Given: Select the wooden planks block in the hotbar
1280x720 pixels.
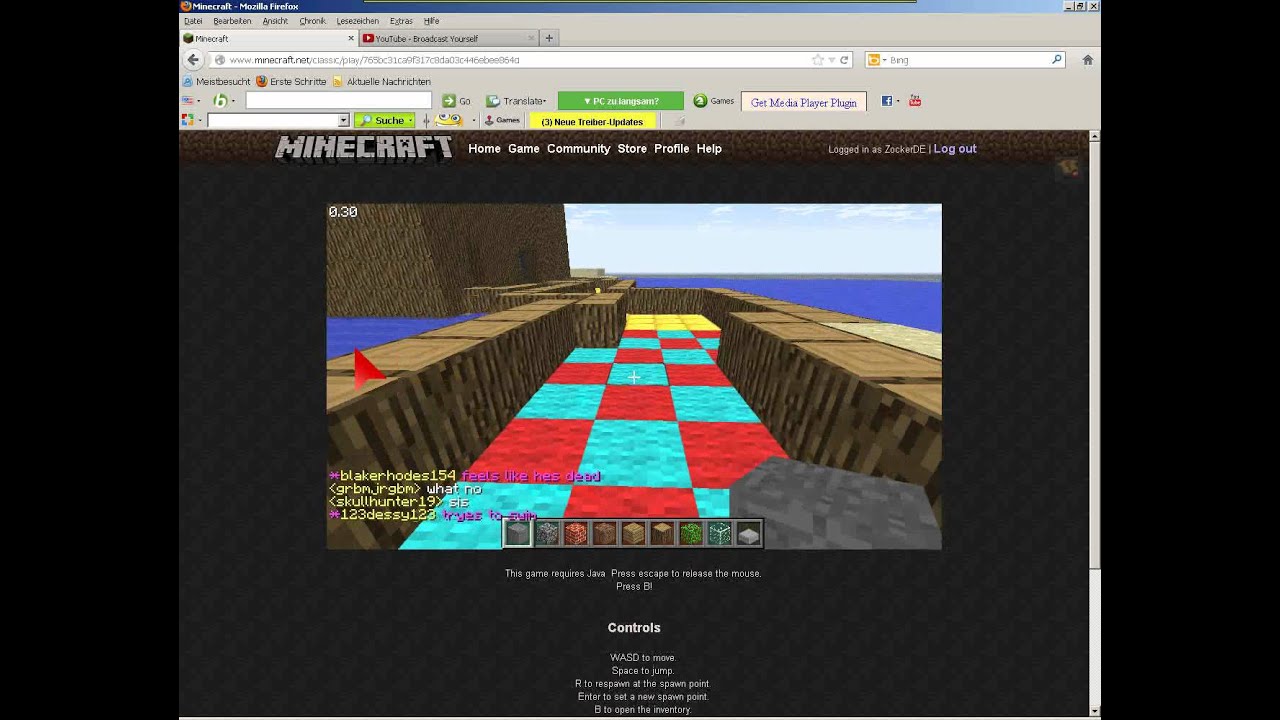Looking at the screenshot, I should click(x=633, y=534).
